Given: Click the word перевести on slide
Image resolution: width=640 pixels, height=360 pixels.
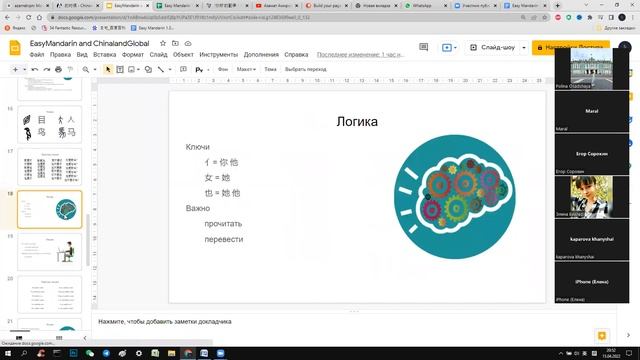Looking at the screenshot, I should pyautogui.click(x=224, y=239).
